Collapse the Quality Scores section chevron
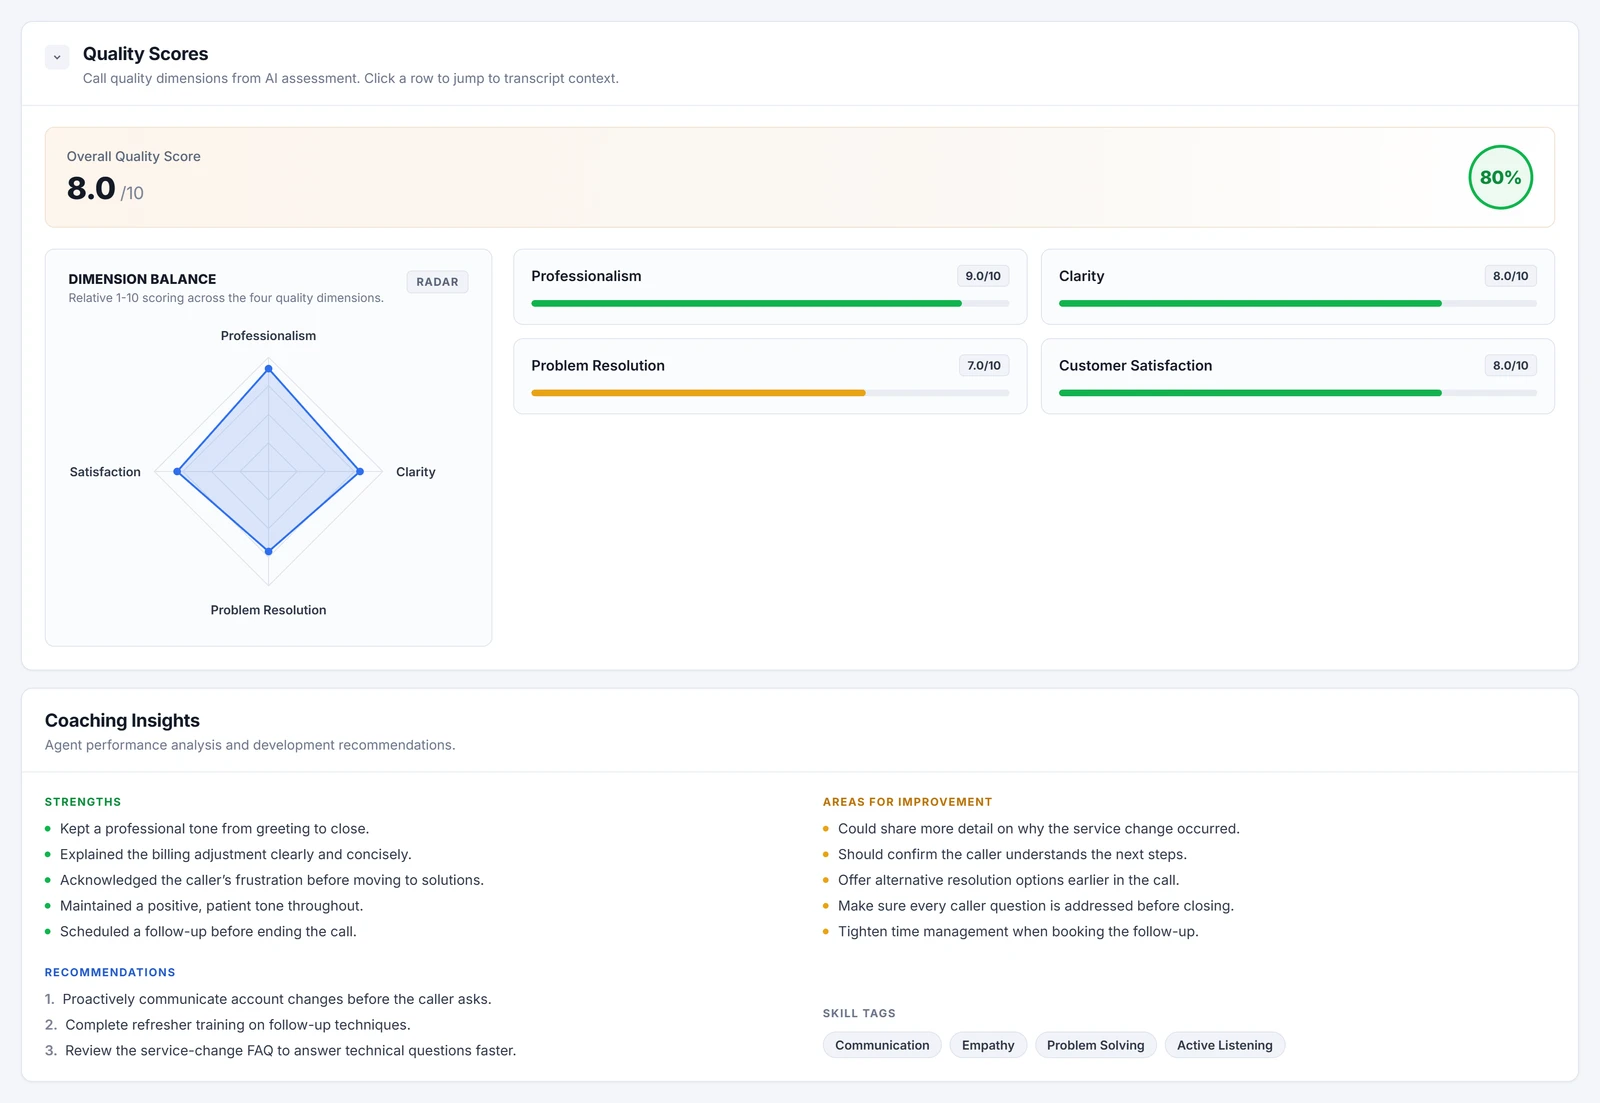The width and height of the screenshot is (1600, 1103). coord(57,57)
